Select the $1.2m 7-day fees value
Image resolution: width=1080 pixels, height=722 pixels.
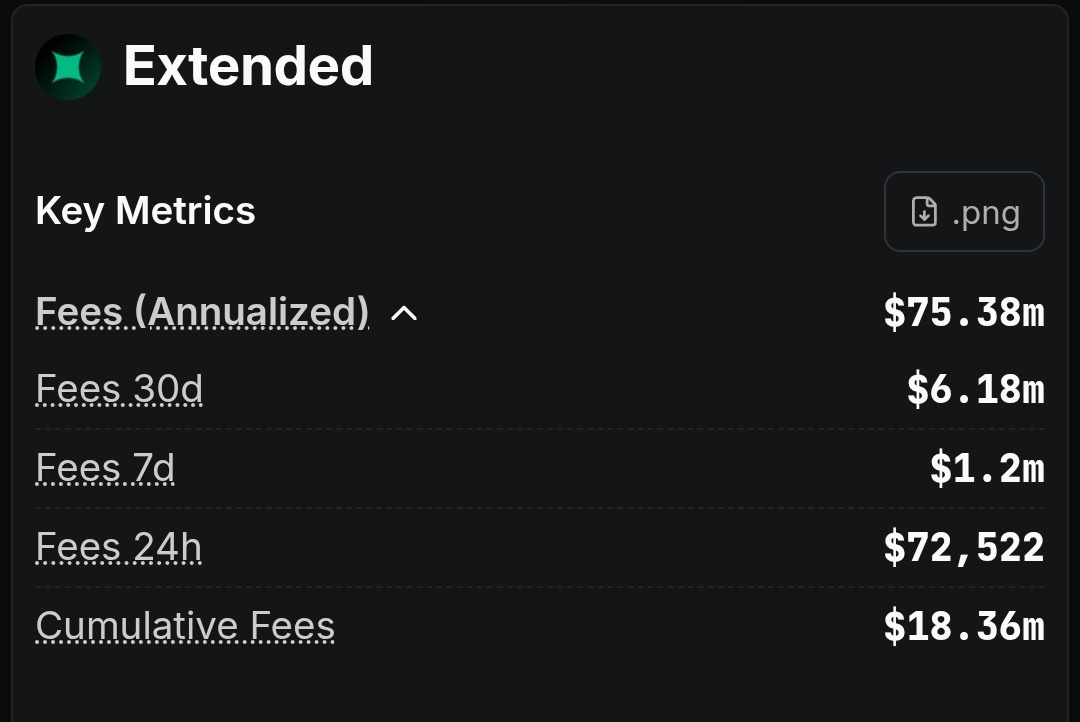tap(987, 469)
